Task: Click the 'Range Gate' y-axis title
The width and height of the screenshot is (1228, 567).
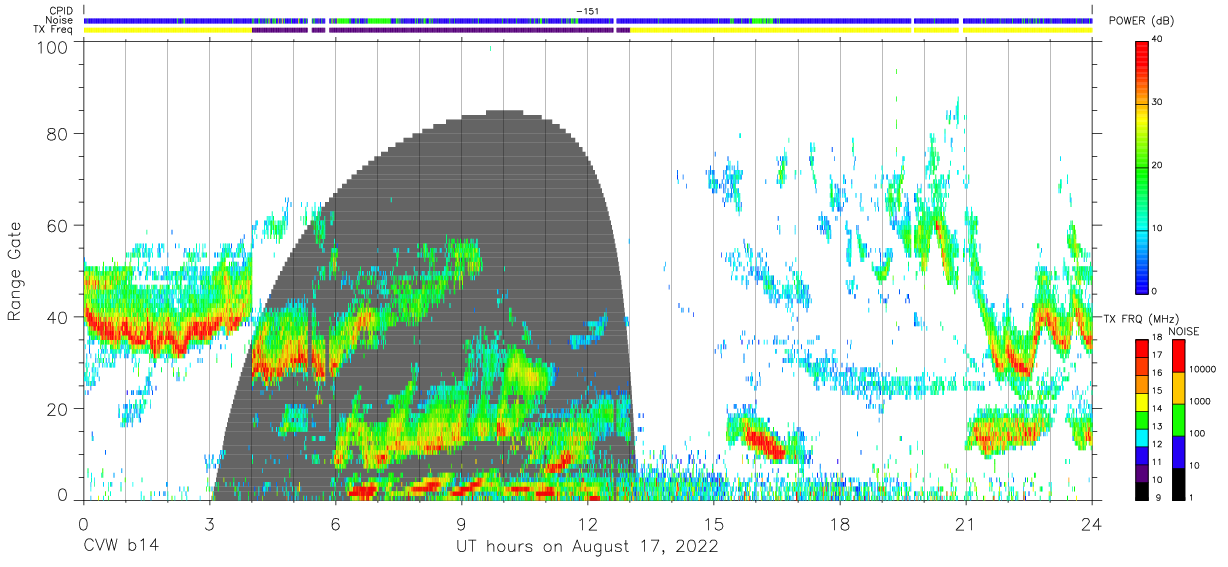Action: pyautogui.click(x=15, y=272)
